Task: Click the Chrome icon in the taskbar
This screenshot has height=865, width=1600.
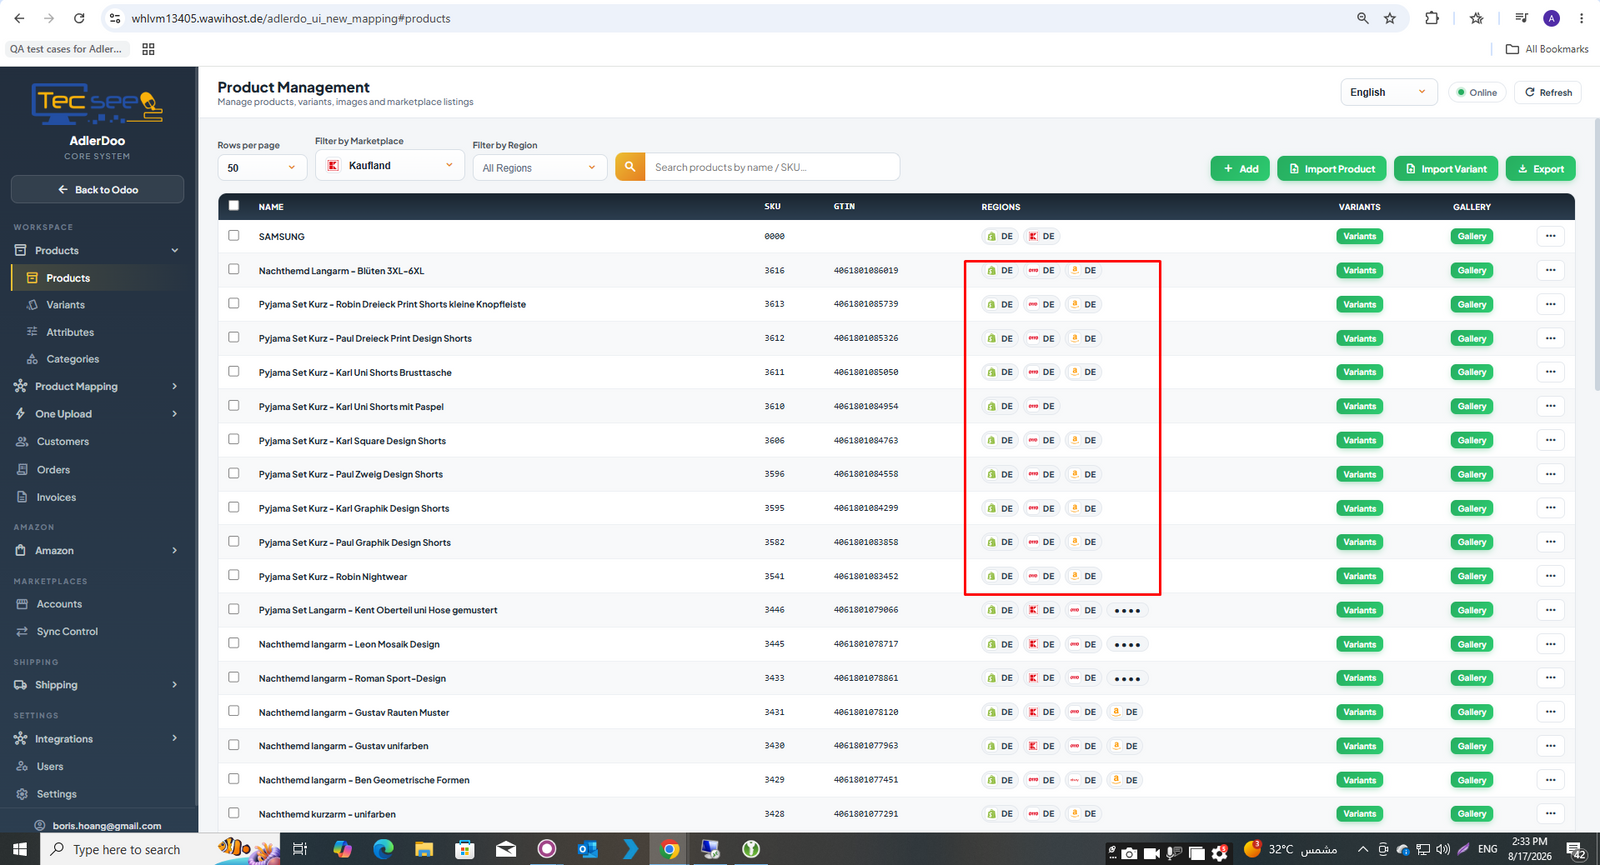Action: pyautogui.click(x=670, y=849)
